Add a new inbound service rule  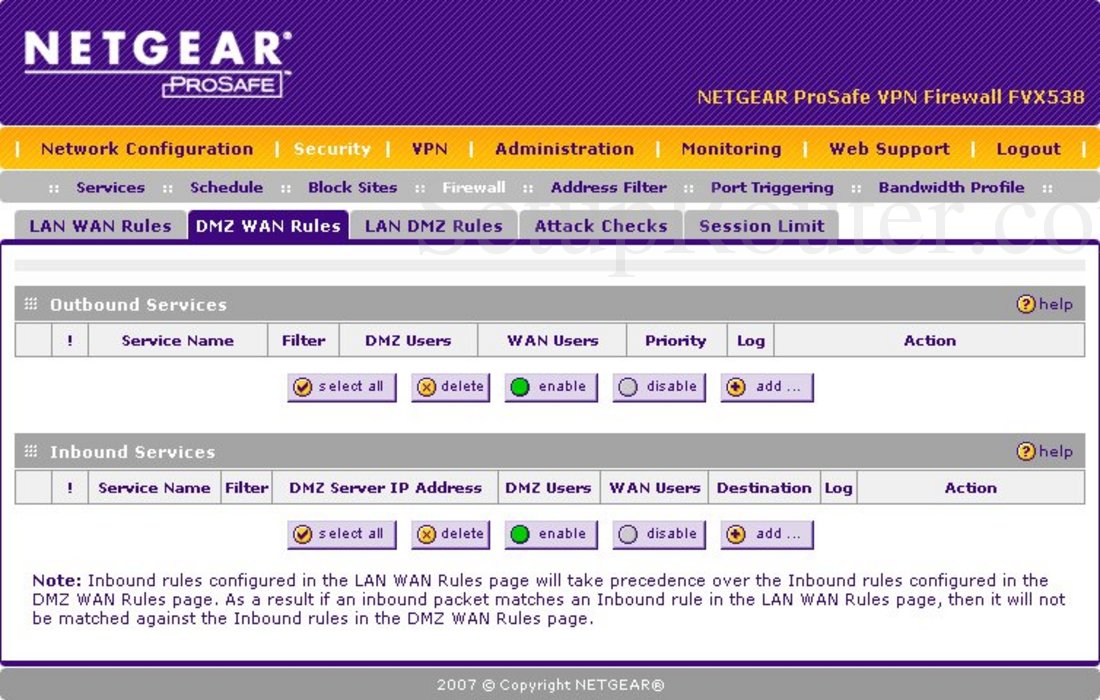coord(766,534)
